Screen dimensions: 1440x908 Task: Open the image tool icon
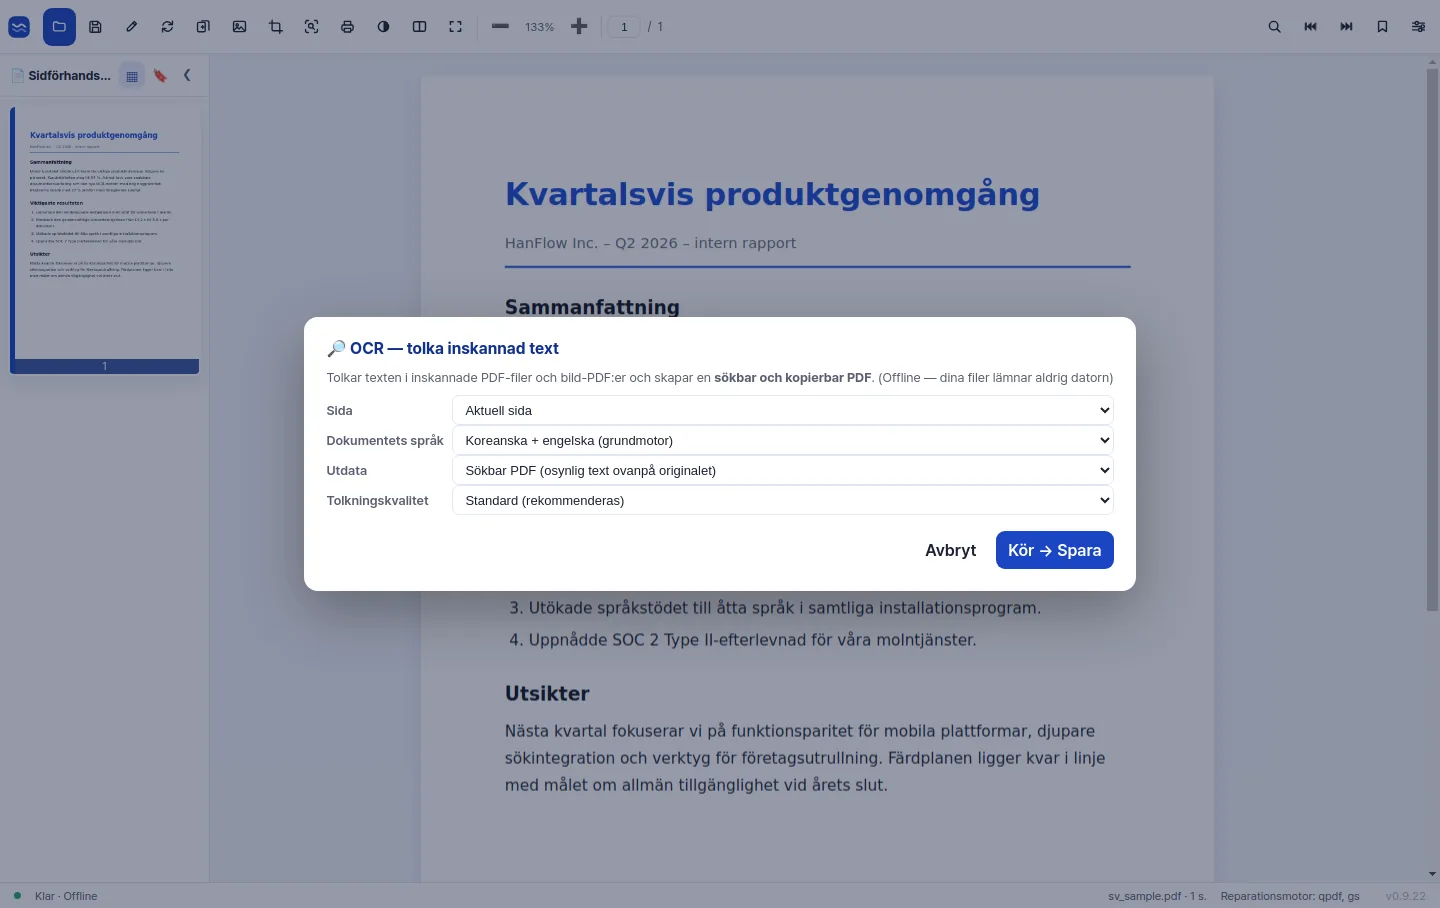click(x=239, y=27)
